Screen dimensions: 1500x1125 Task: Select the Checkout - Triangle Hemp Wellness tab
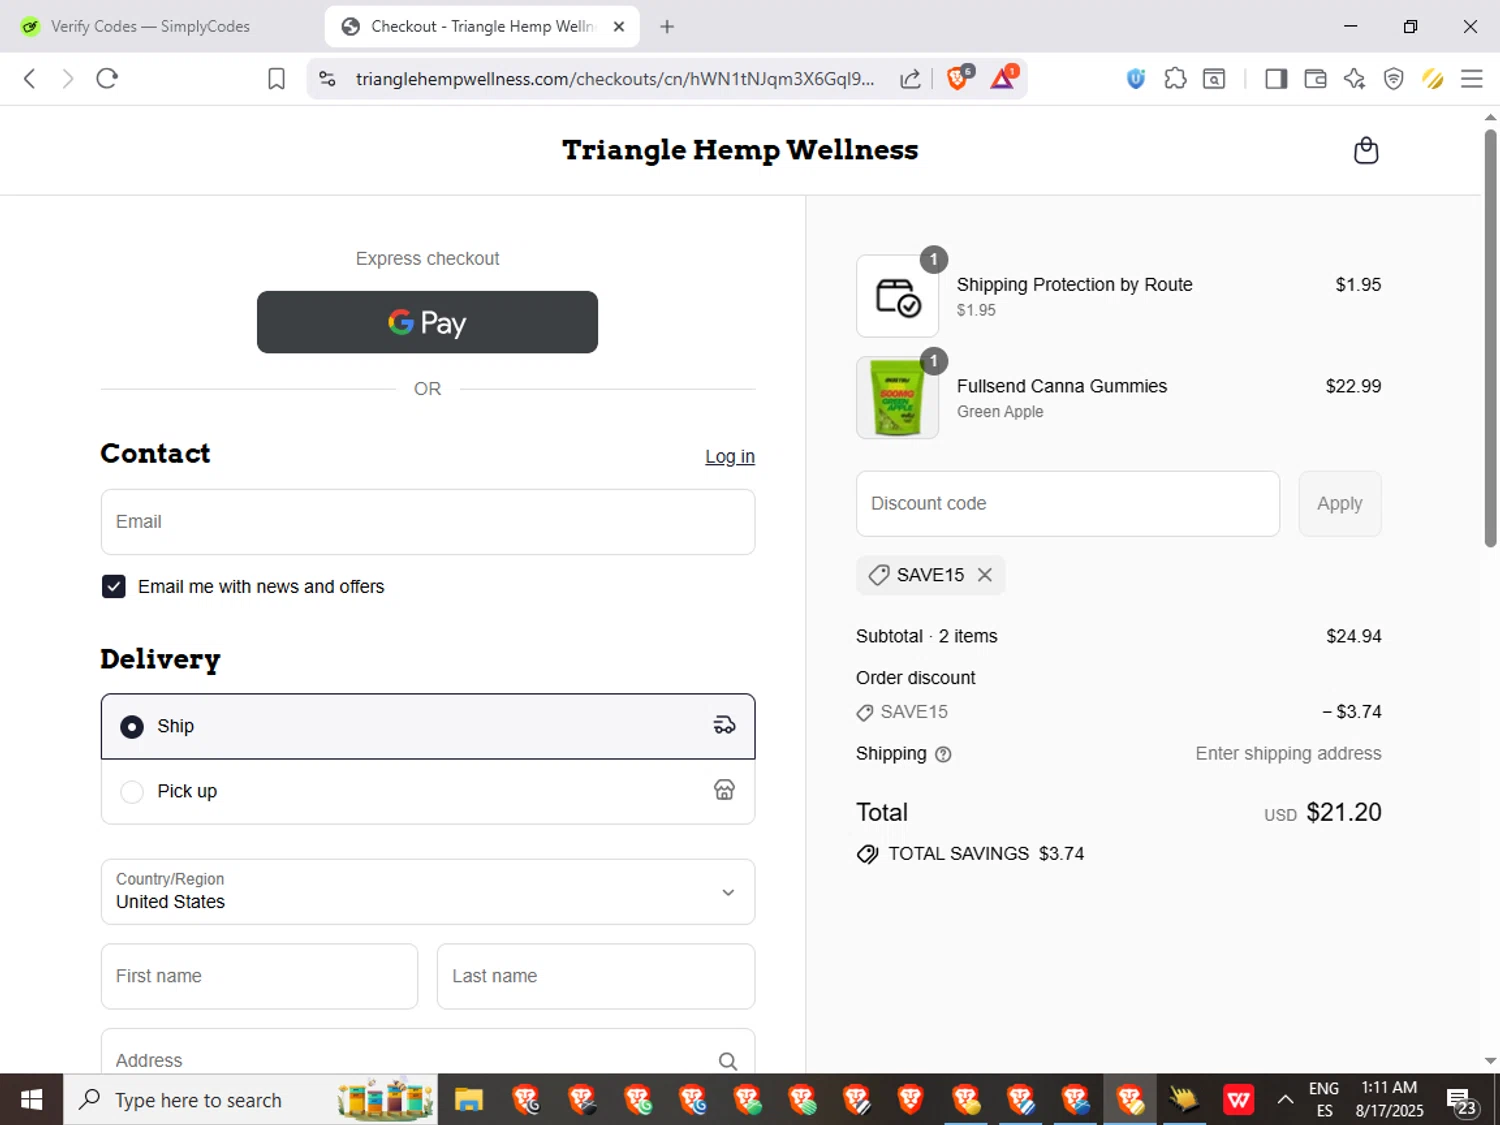[482, 27]
